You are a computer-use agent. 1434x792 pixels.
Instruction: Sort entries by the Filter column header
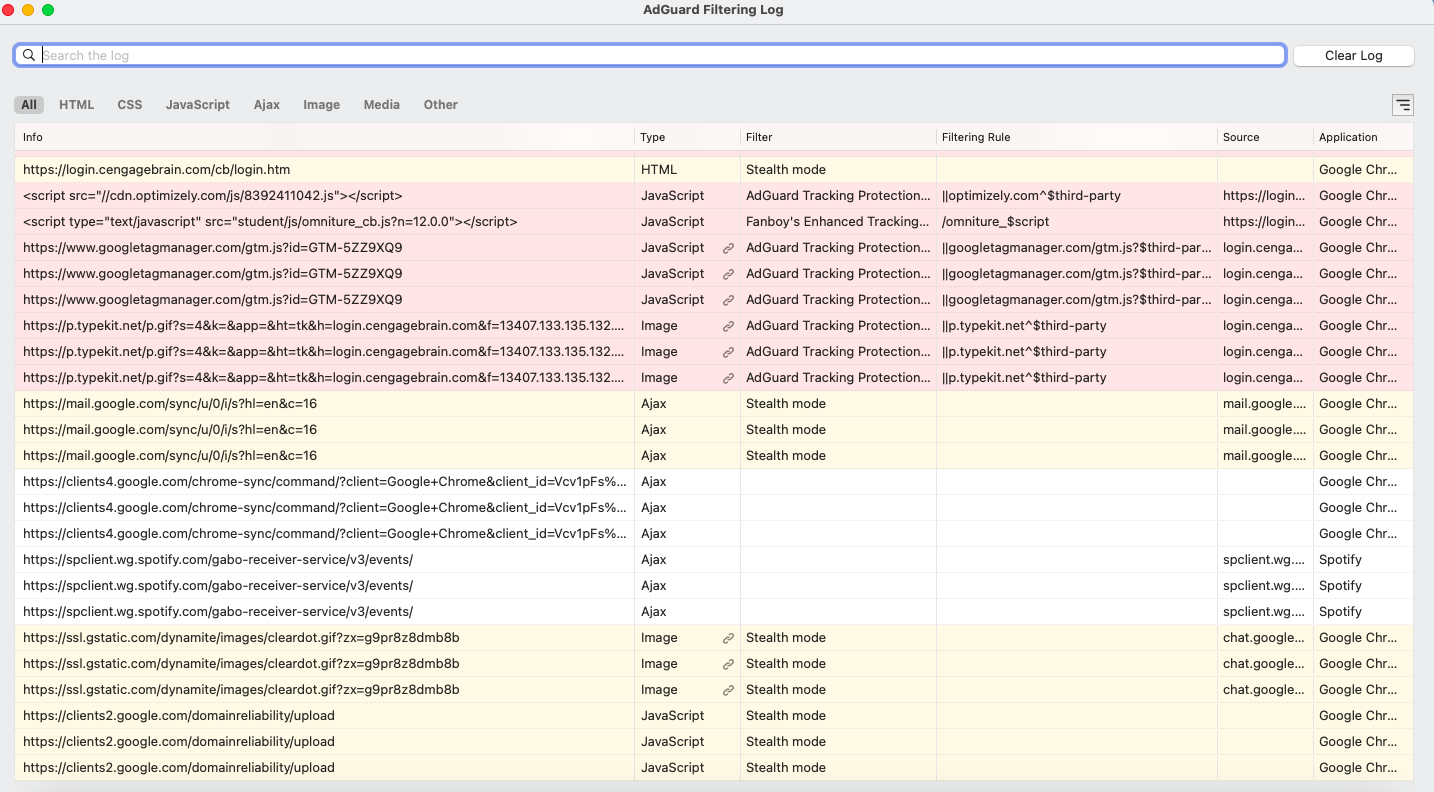759,137
